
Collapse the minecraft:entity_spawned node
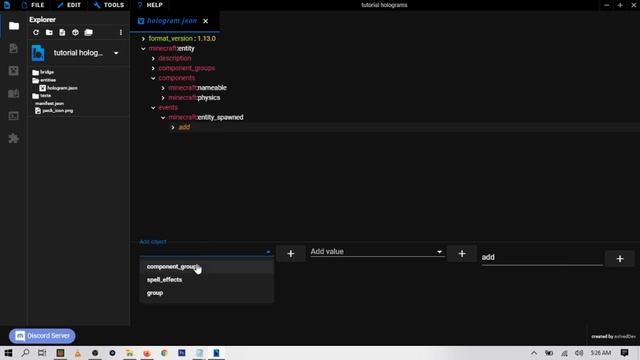tap(163, 117)
